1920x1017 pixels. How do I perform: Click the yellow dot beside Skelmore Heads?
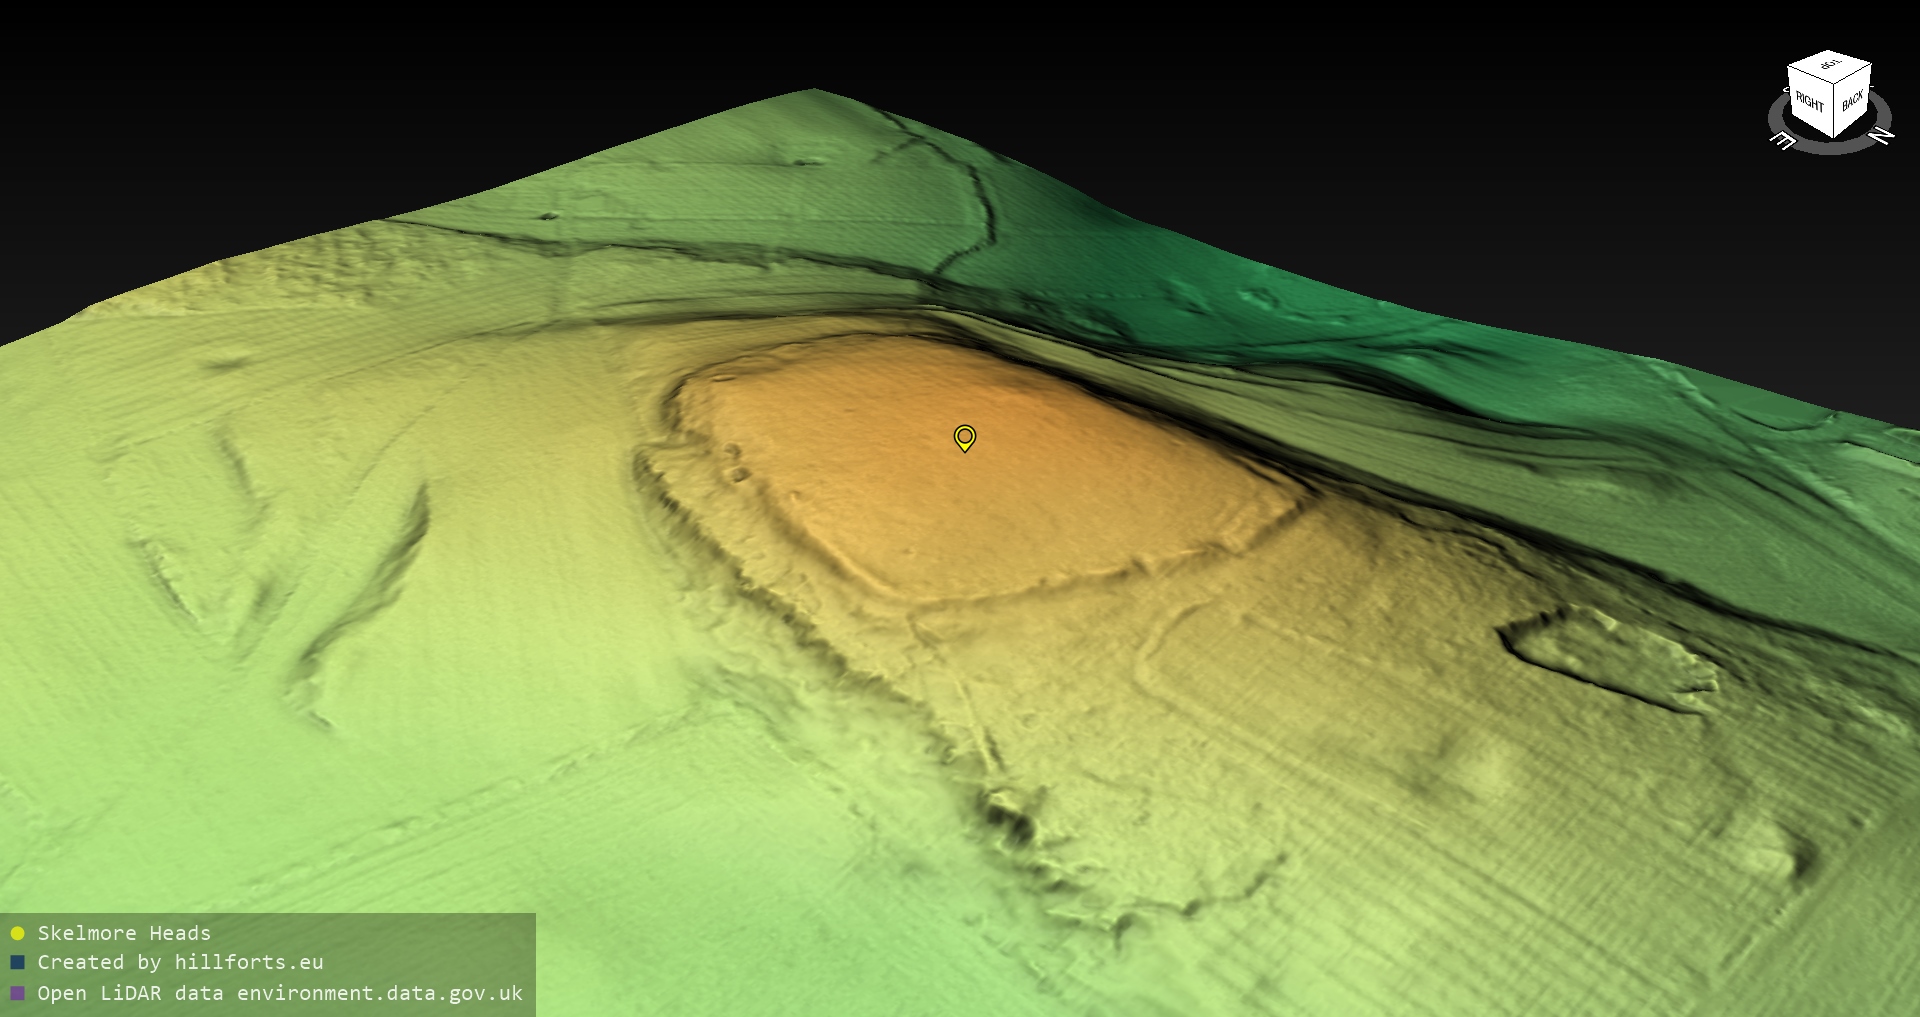point(17,933)
